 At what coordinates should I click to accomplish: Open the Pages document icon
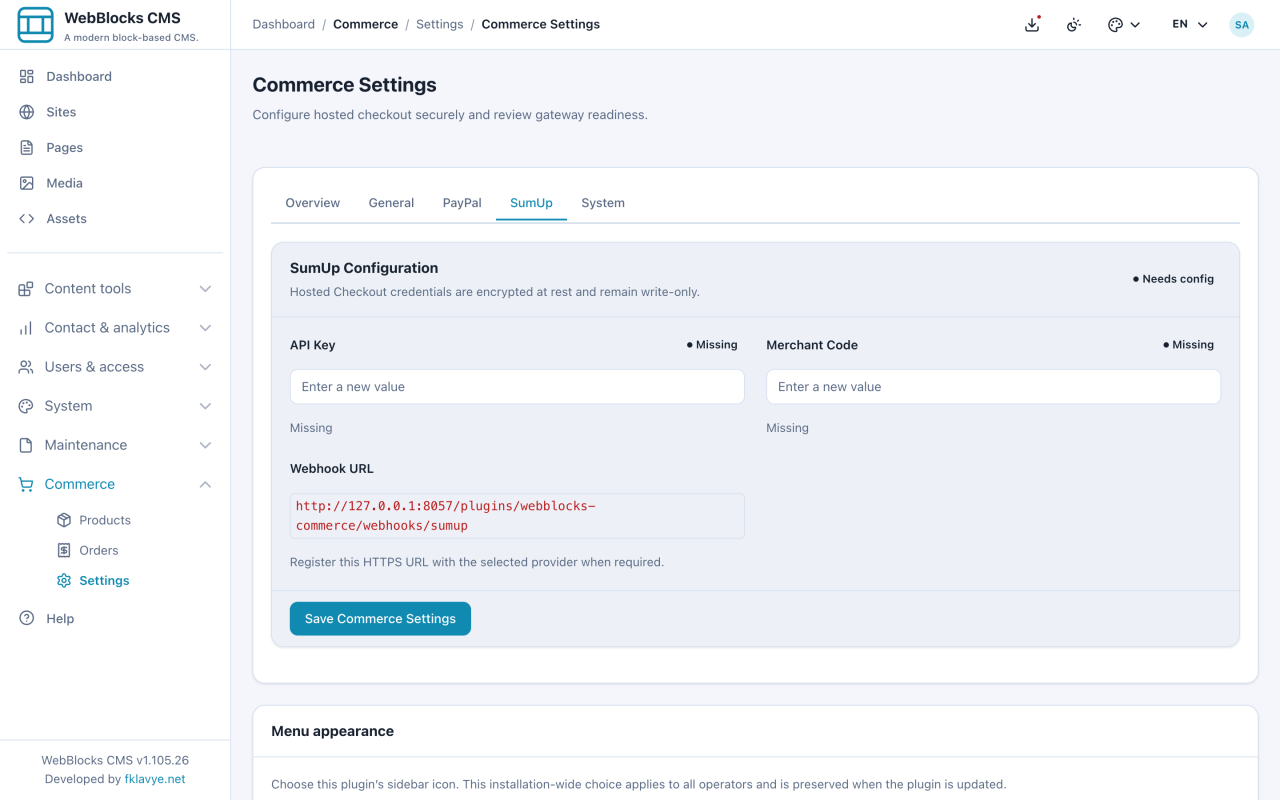[x=27, y=147]
